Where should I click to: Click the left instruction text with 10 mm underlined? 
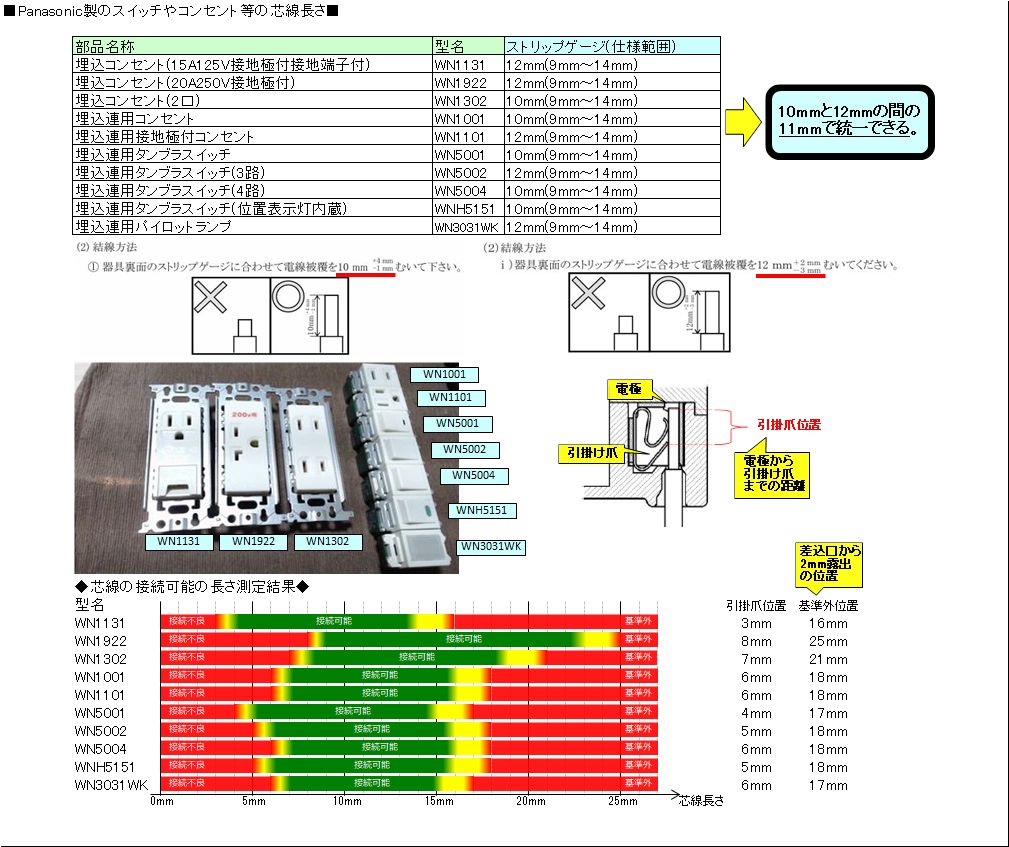pyautogui.click(x=275, y=266)
